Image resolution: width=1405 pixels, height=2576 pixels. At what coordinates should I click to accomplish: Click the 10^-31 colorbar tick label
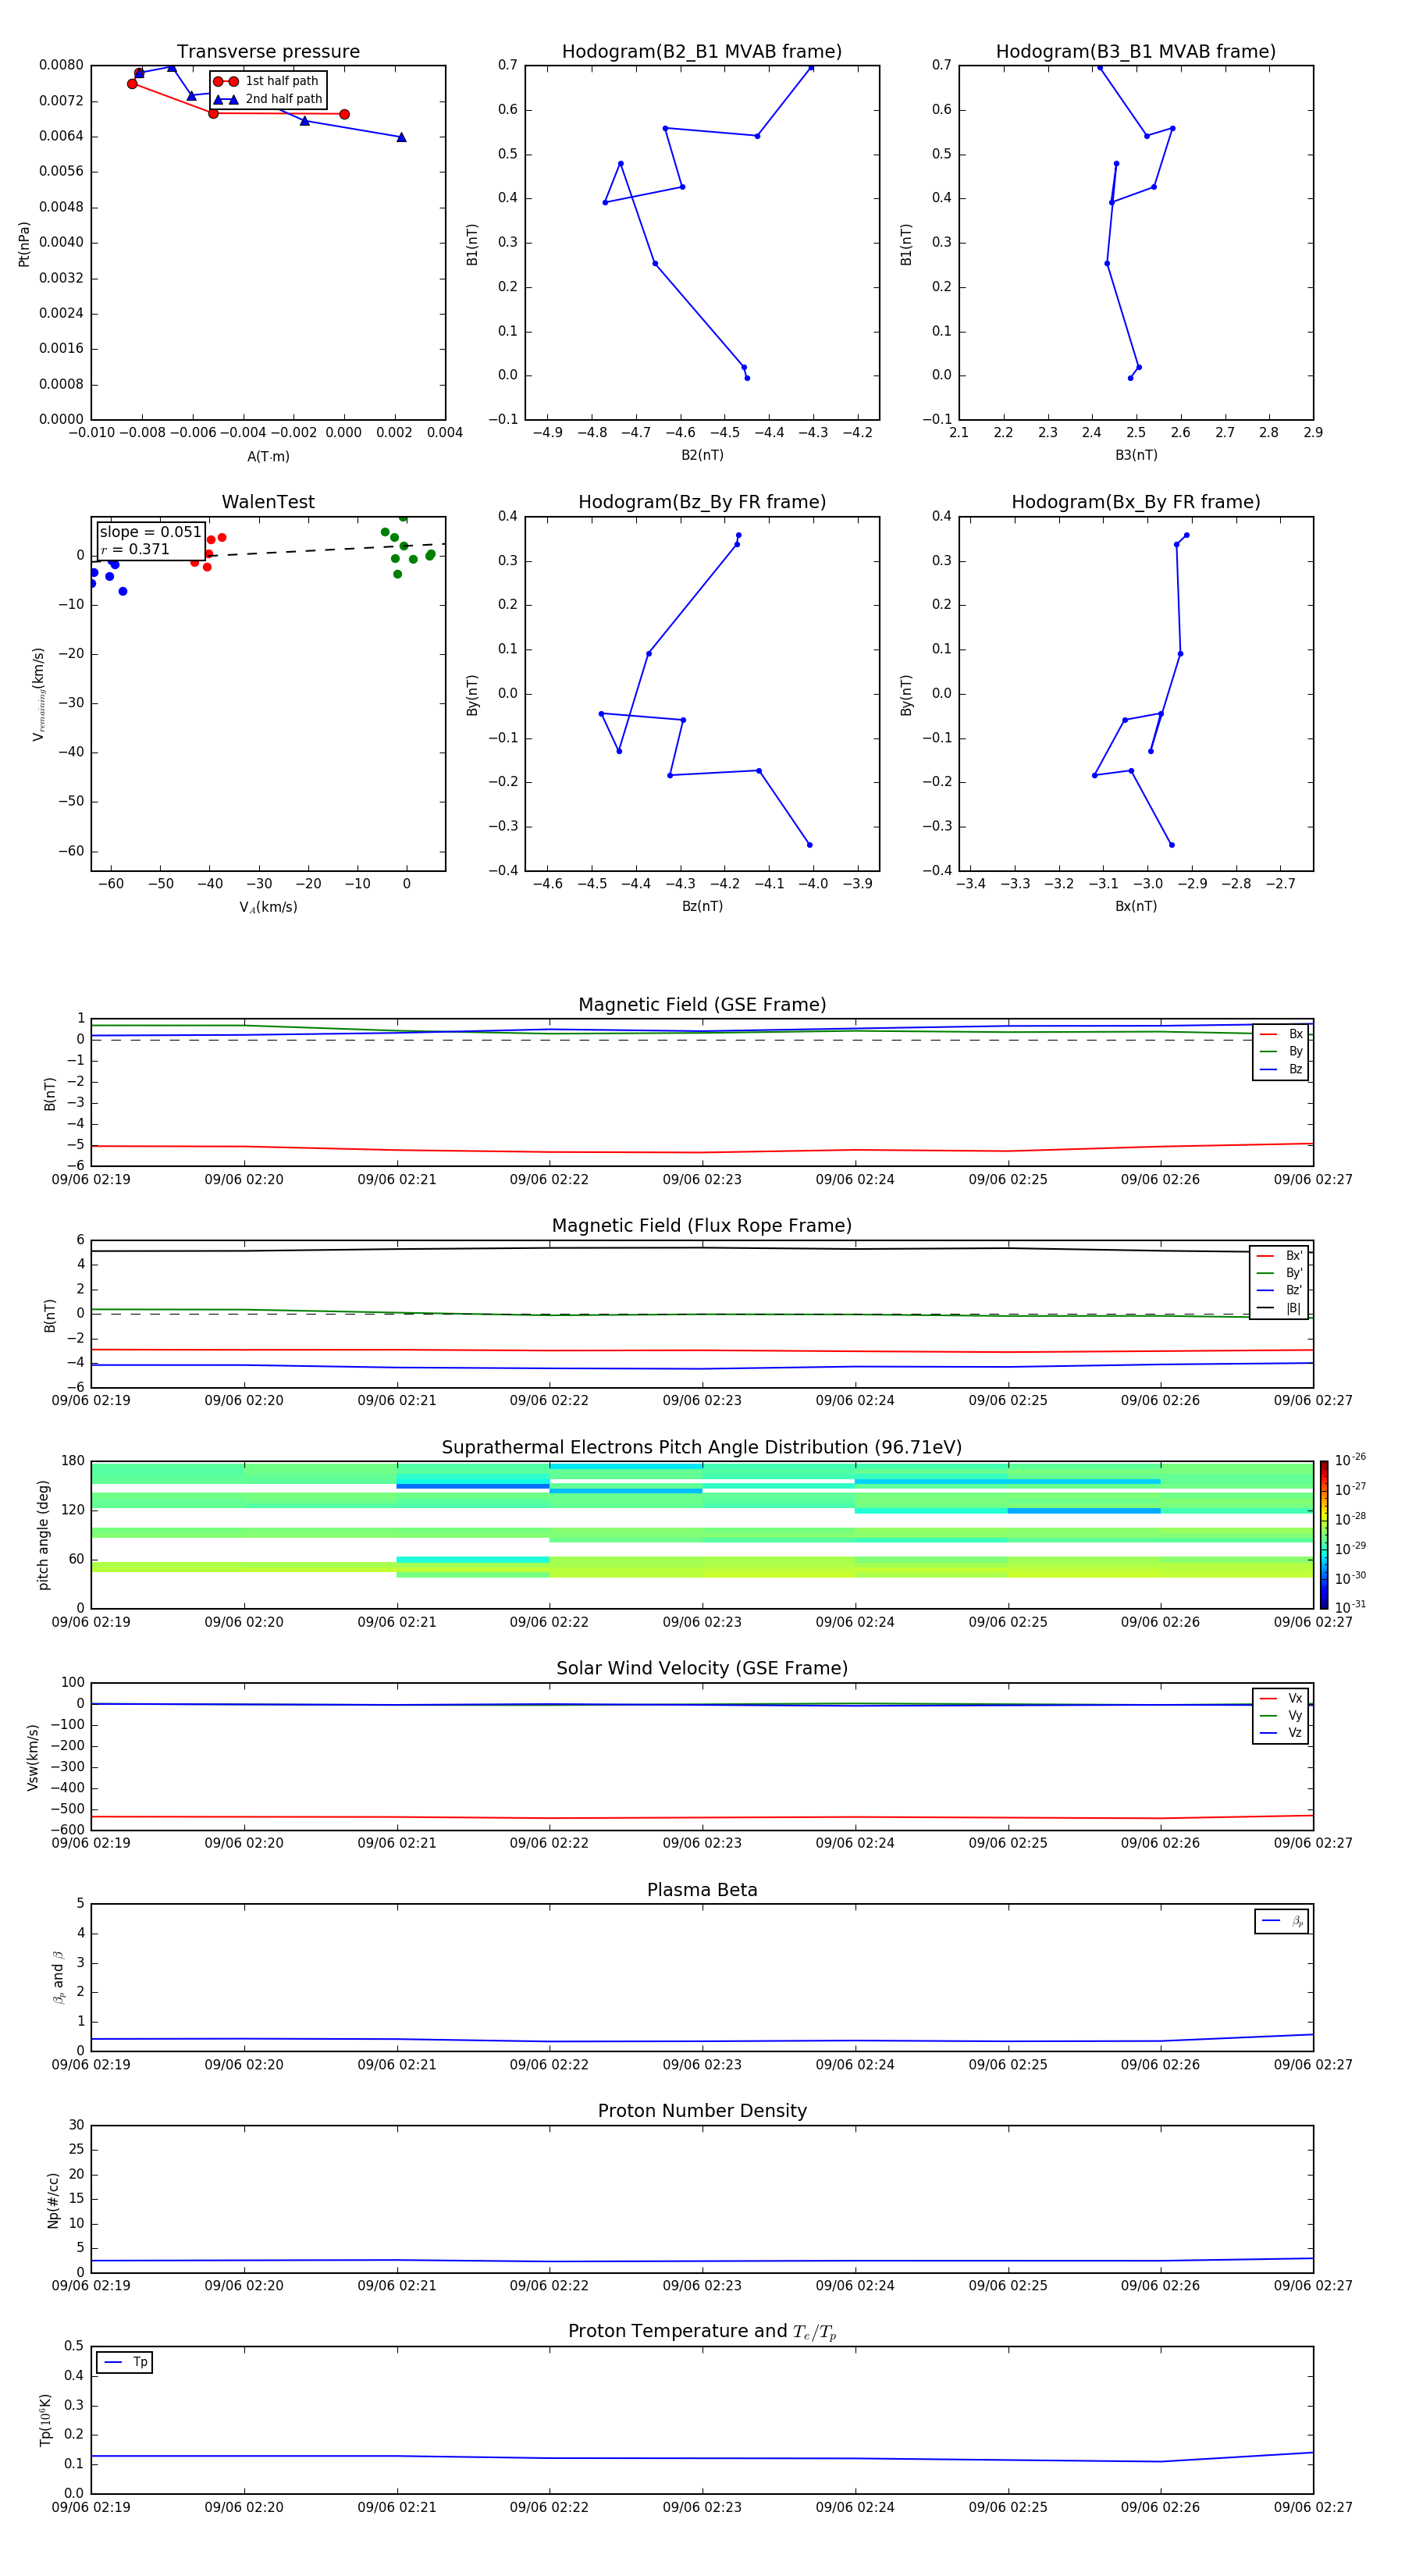[1350, 1607]
